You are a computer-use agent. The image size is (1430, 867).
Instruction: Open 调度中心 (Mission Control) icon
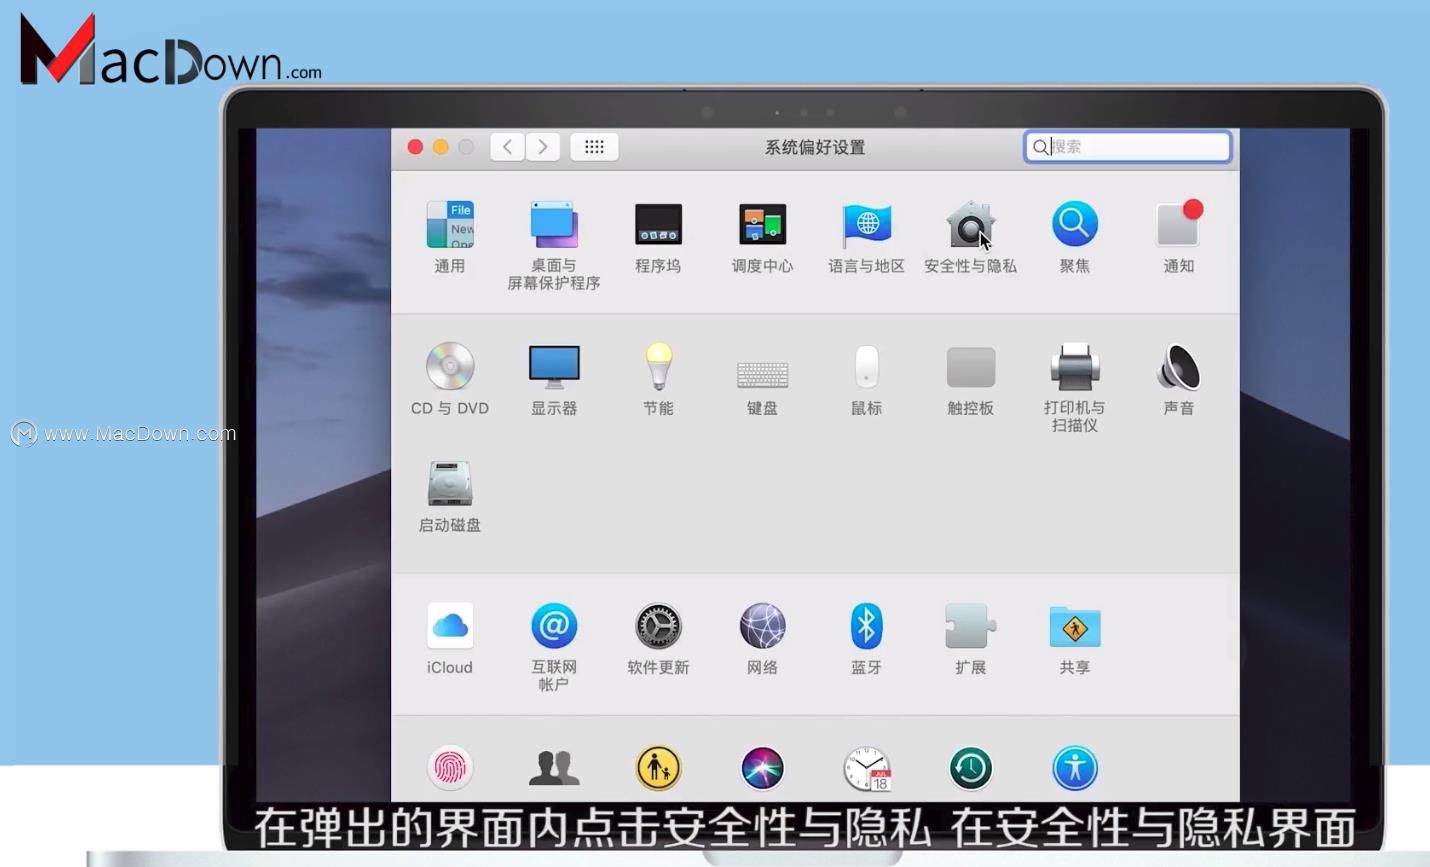pyautogui.click(x=762, y=225)
